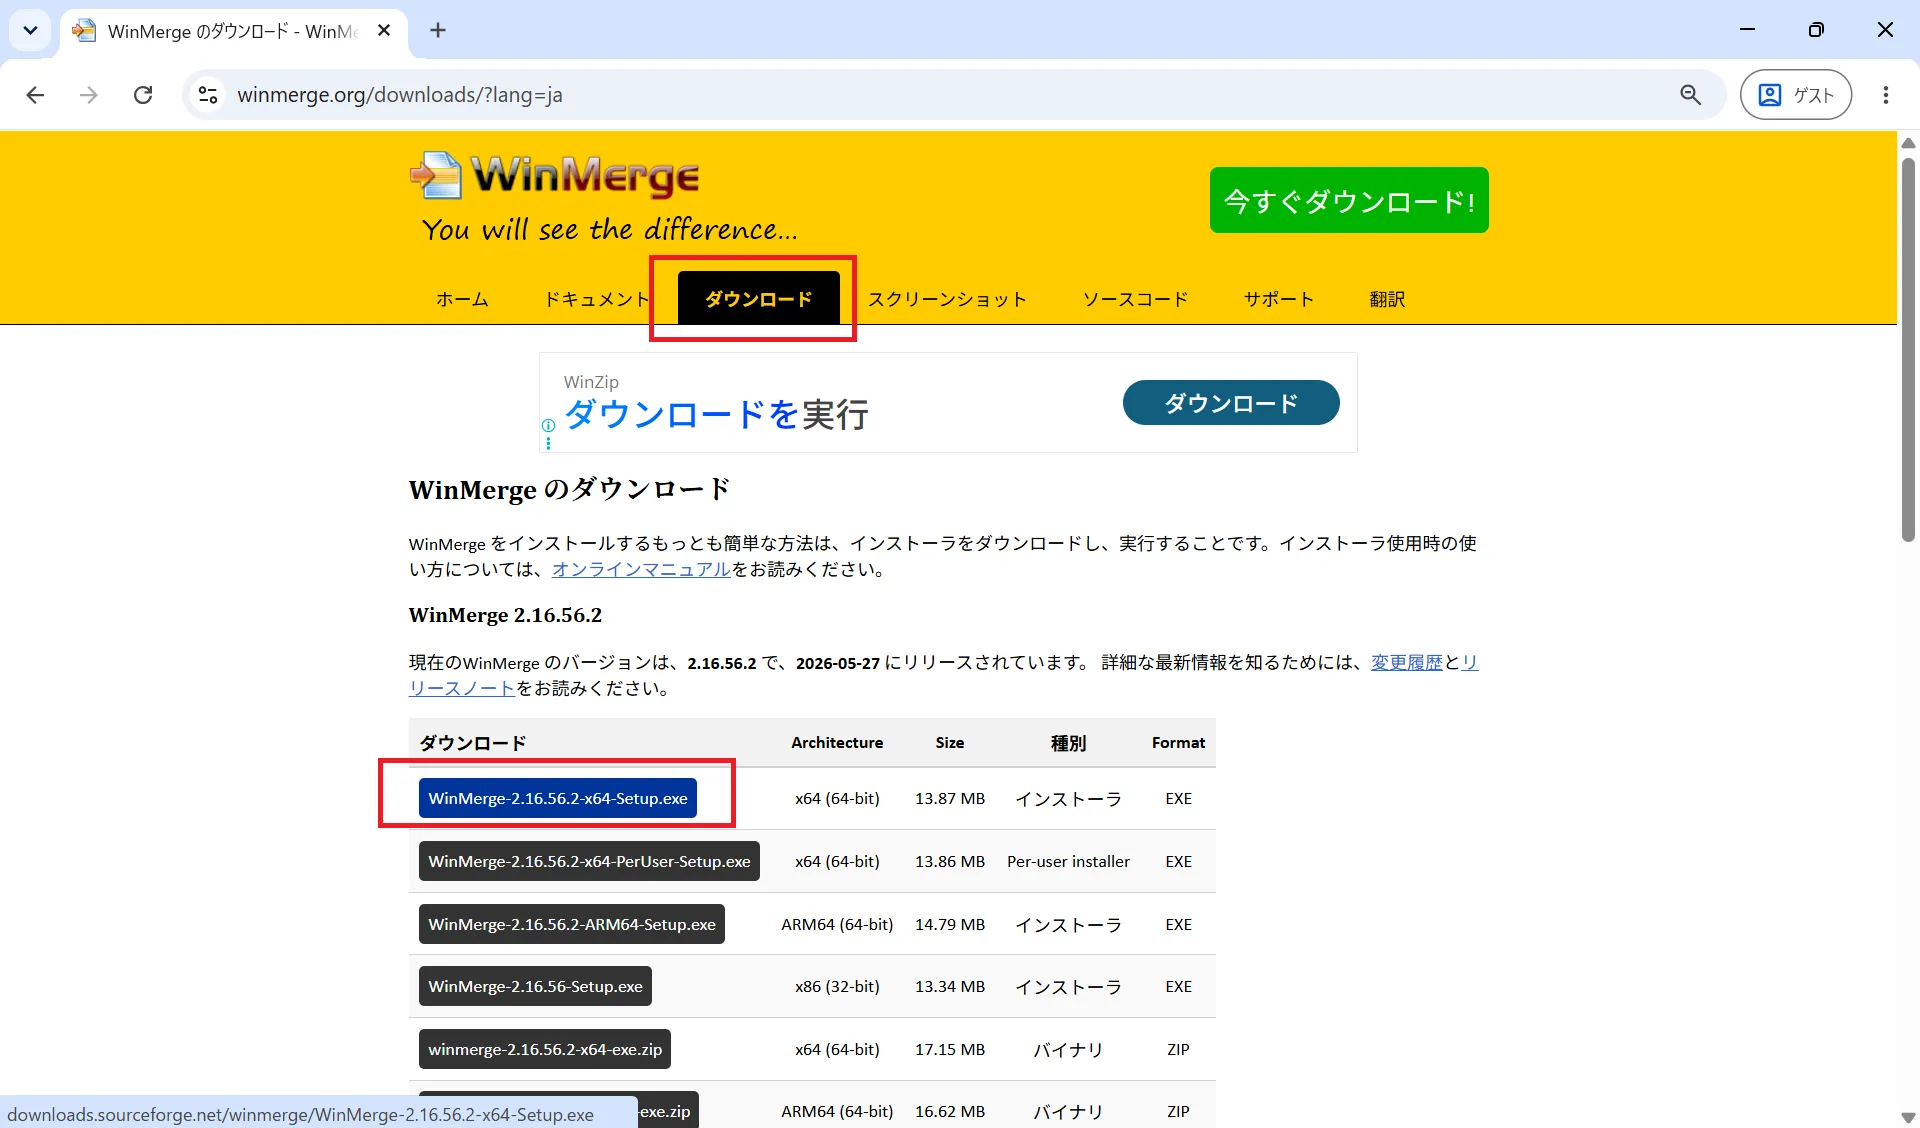Viewport: 1920px width, 1128px height.
Task: Click the ダウンロードを実行 ad headline
Action: click(716, 414)
